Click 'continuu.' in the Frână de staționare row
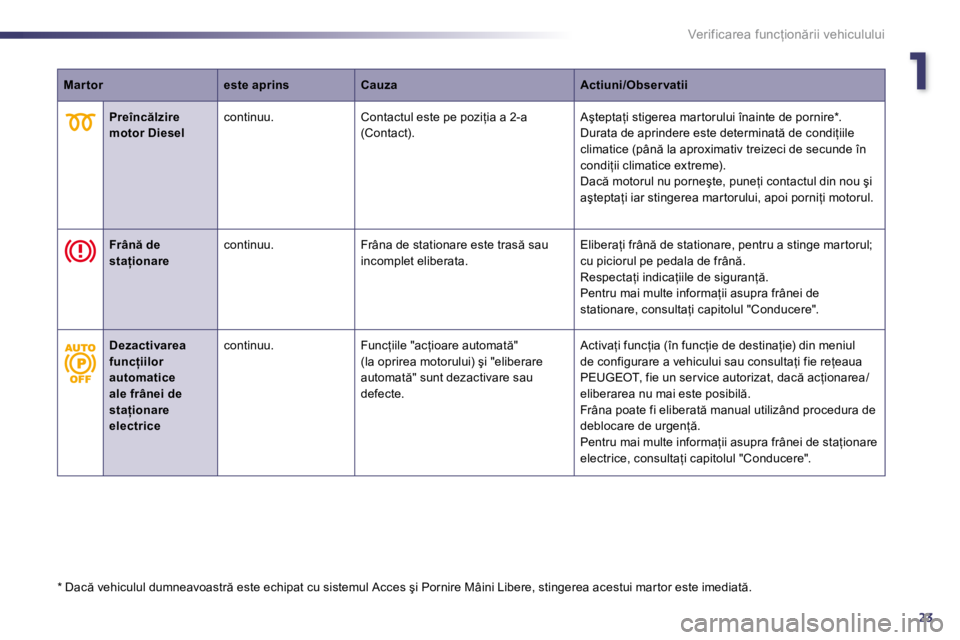 249,245
